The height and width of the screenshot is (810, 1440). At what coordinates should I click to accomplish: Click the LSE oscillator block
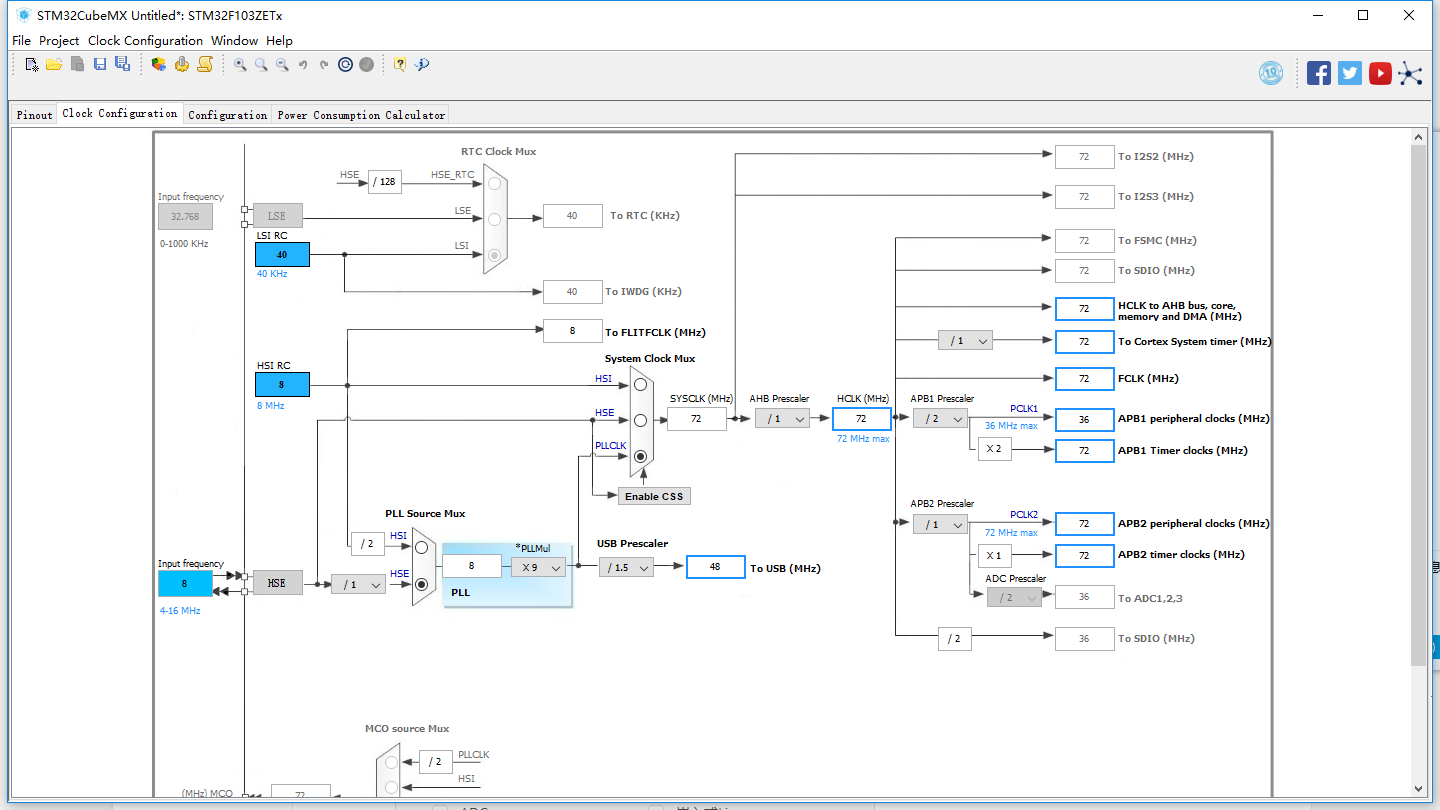[277, 215]
